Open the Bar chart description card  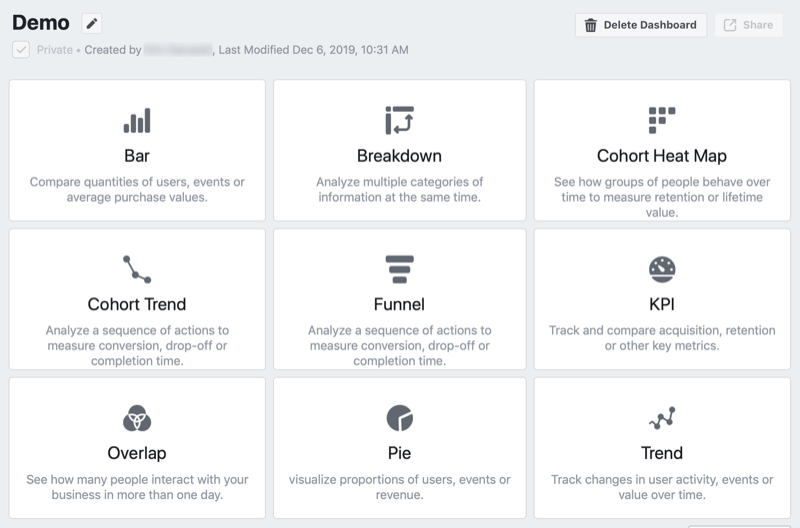coord(137,150)
